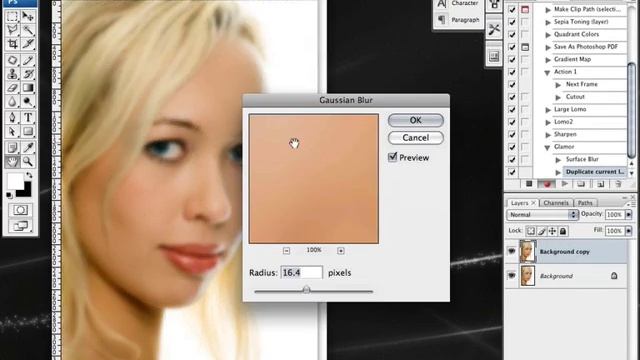Click the background color swatch

(26, 192)
